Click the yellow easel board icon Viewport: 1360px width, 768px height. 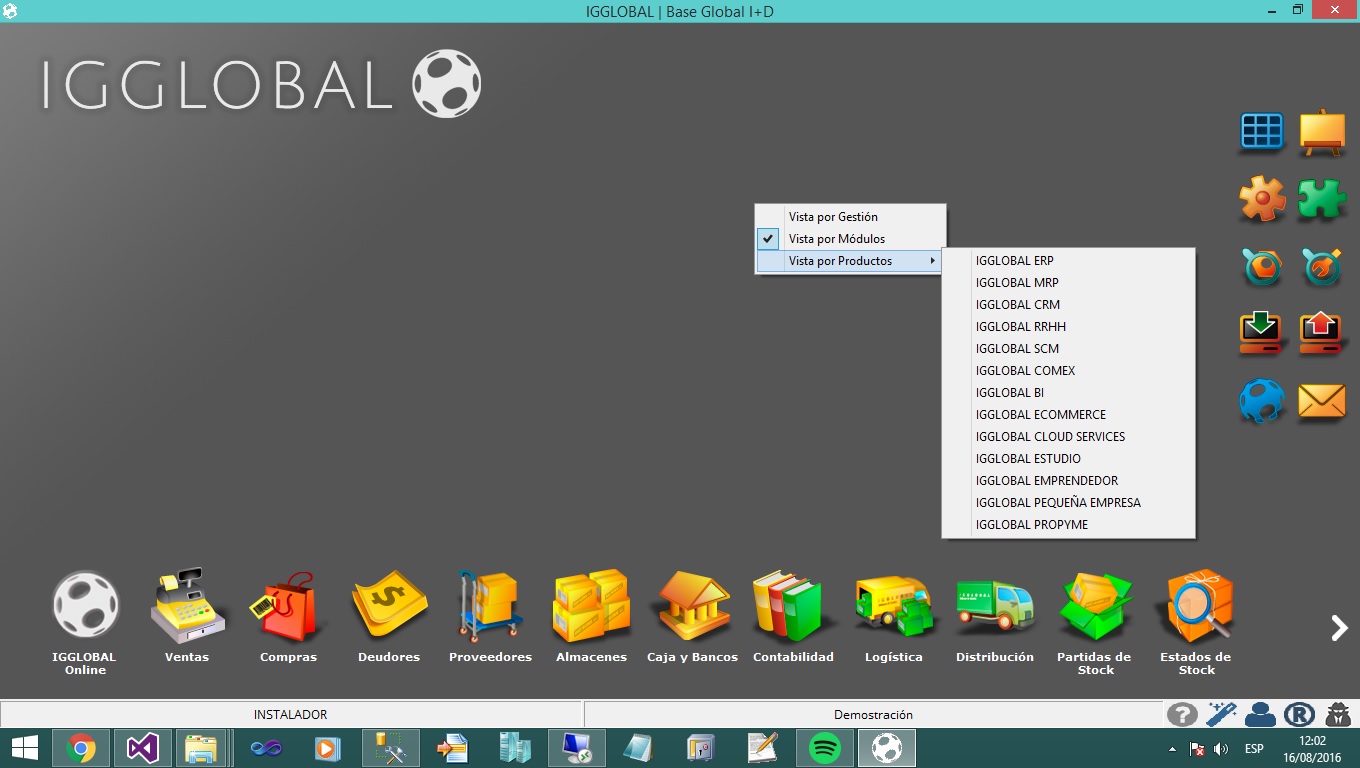1322,132
